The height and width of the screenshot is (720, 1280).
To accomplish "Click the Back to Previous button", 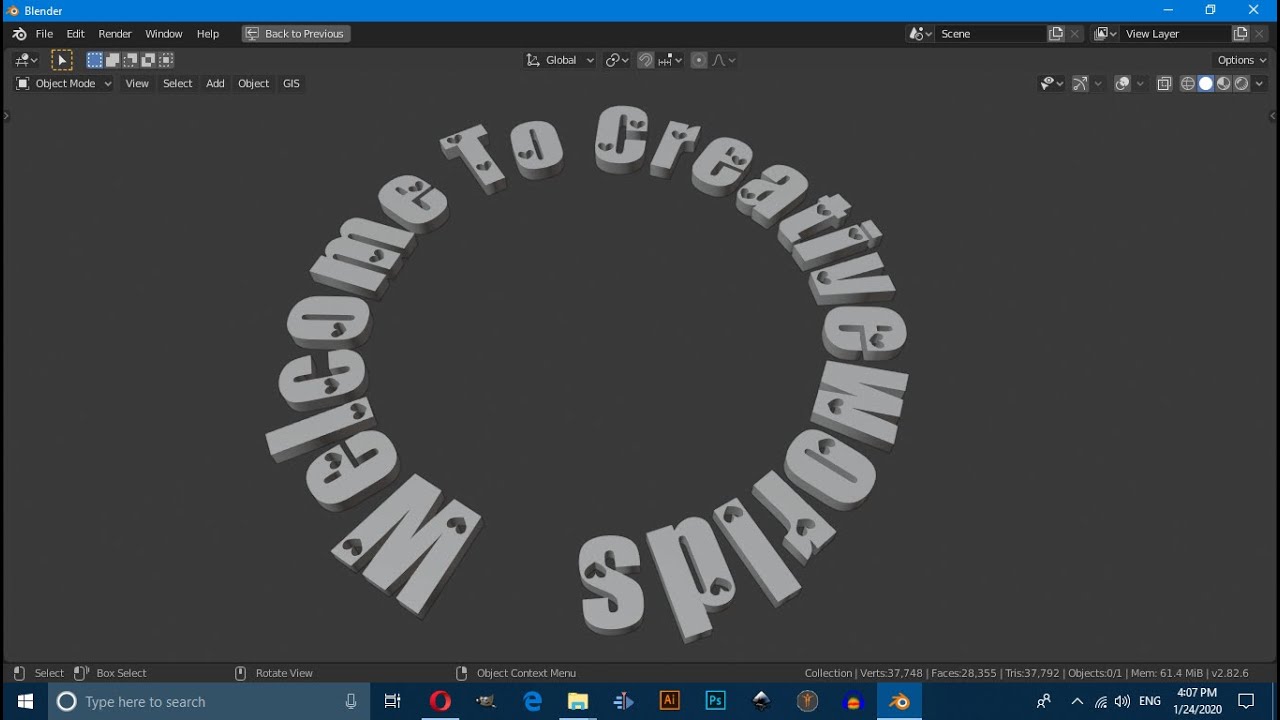I will (296, 34).
